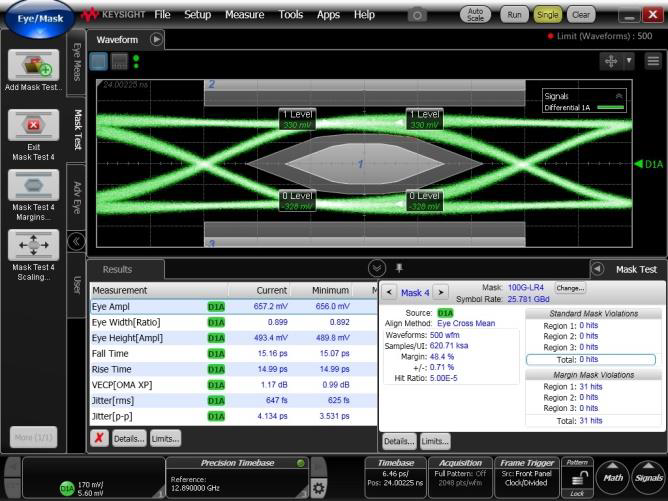Expand the Signals legend box
The width and height of the screenshot is (668, 501).
(618, 96)
